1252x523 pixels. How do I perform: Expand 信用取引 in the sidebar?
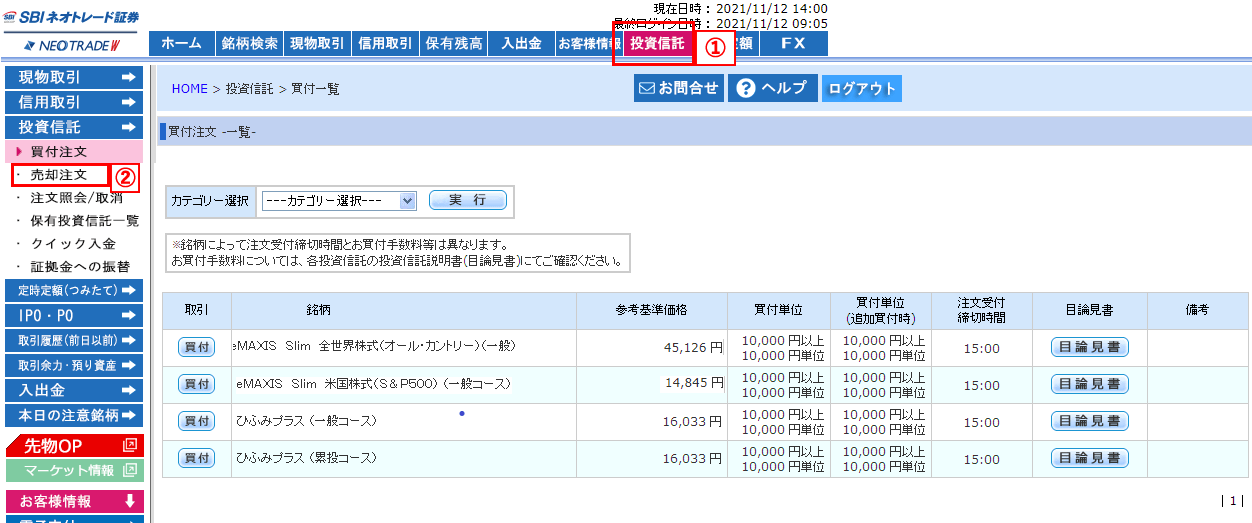tap(74, 102)
